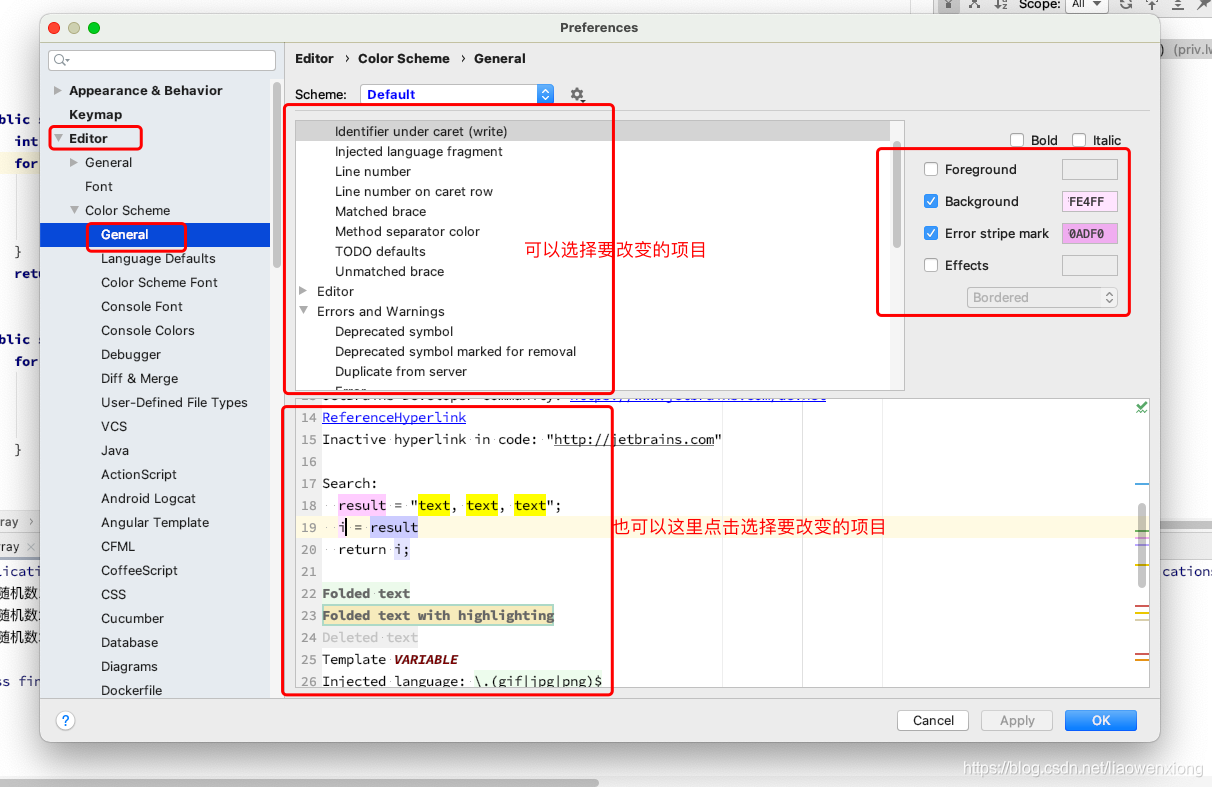Screen dimensions: 1212x787
Task: Enable the Italic checkbox
Action: (1079, 140)
